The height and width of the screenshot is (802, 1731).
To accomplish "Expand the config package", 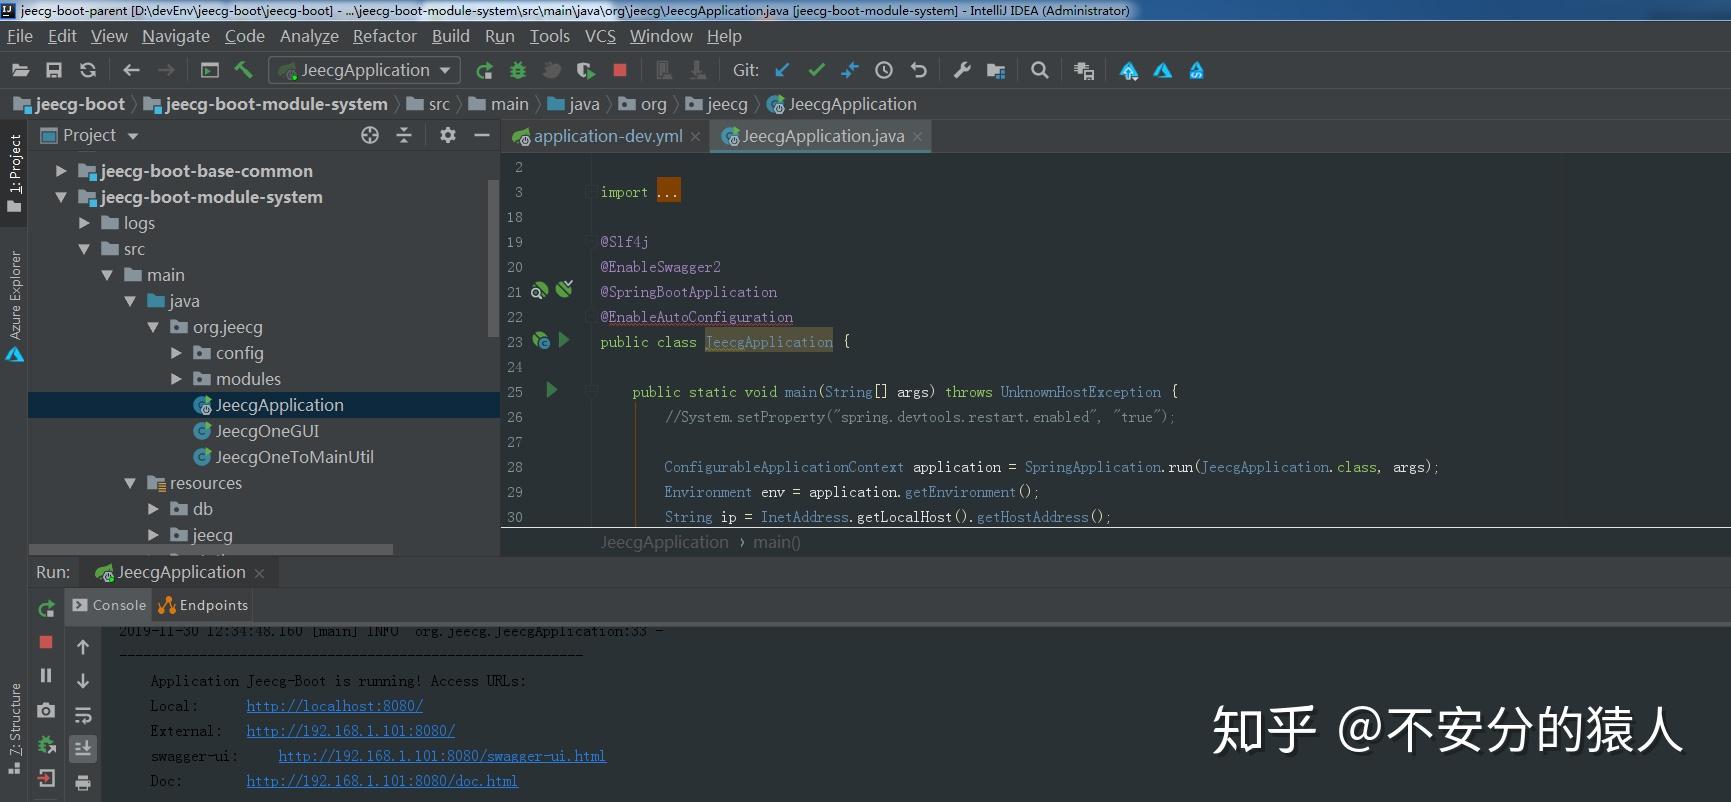I will pyautogui.click(x=176, y=353).
